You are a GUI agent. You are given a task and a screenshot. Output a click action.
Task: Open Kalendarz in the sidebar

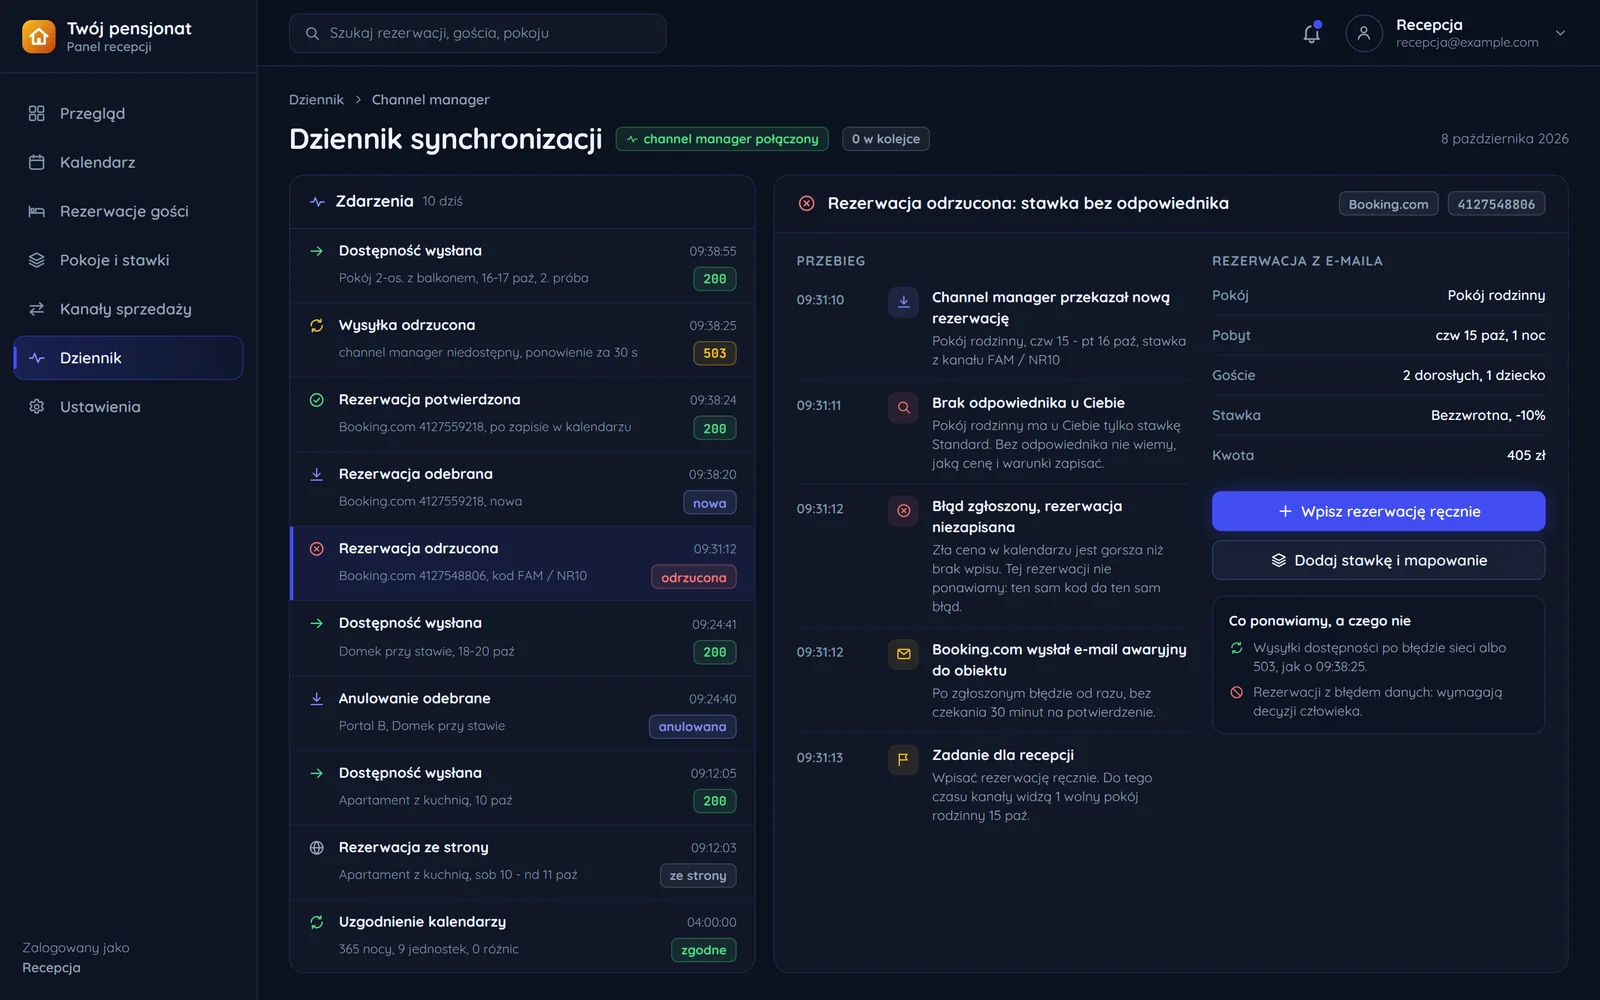(128, 162)
